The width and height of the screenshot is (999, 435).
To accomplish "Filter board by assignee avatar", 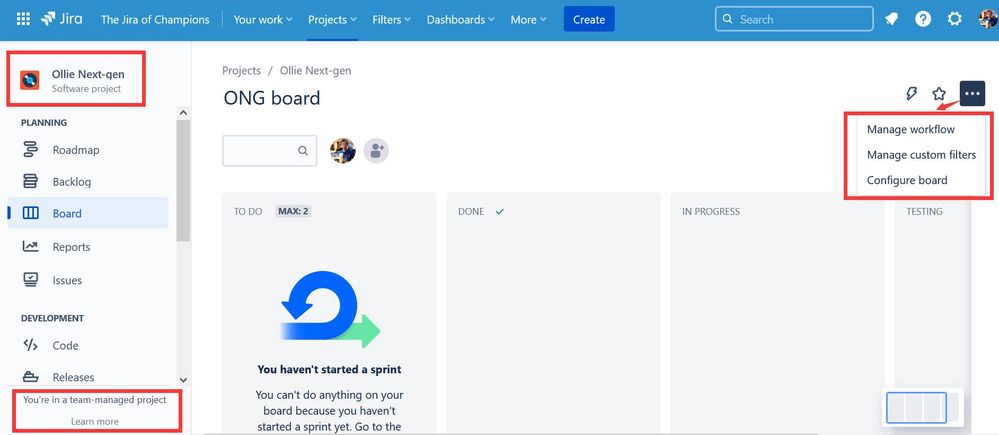I will (x=343, y=151).
